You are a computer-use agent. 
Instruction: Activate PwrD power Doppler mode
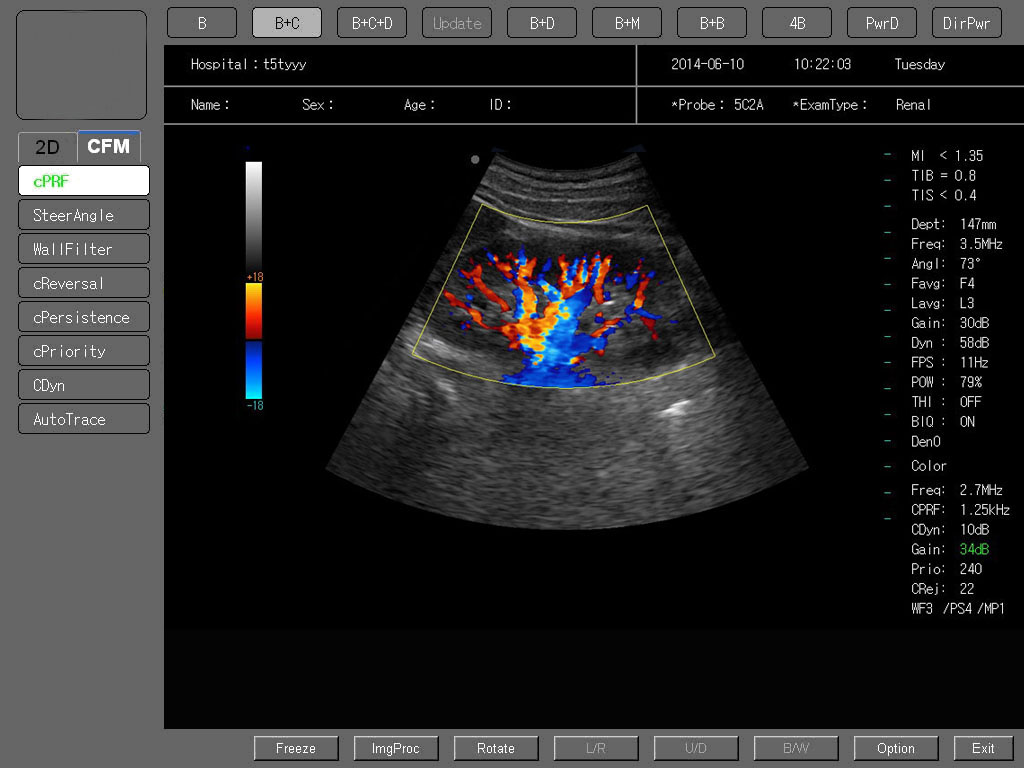(x=881, y=23)
